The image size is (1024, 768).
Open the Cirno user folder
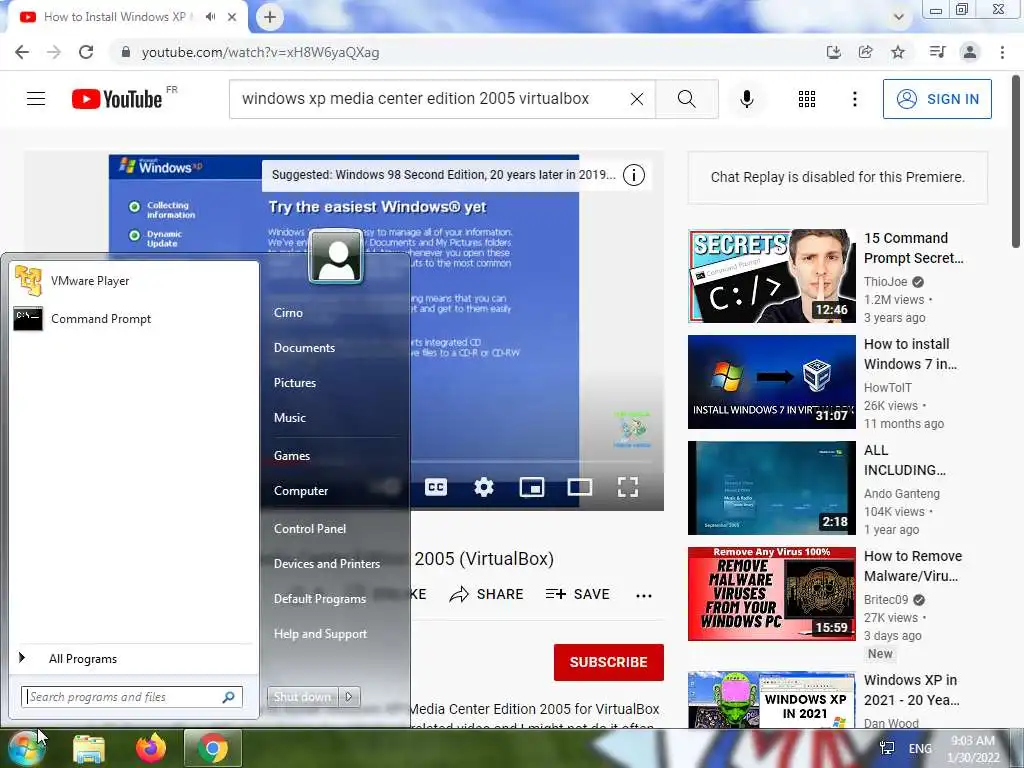(x=288, y=313)
